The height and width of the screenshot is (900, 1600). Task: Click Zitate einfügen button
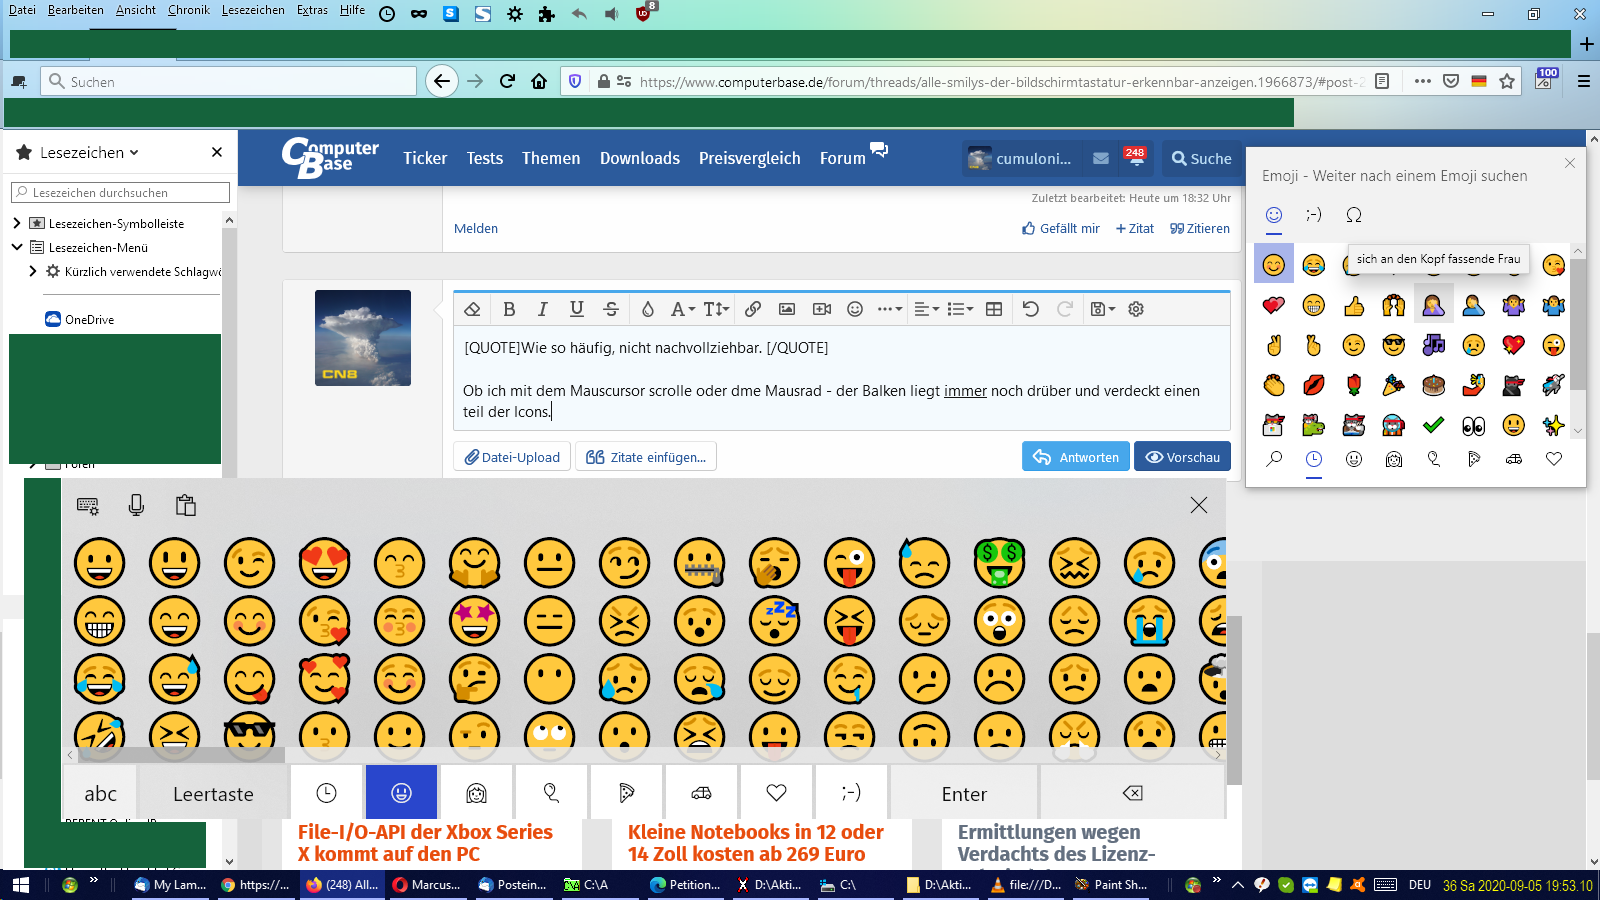point(646,457)
